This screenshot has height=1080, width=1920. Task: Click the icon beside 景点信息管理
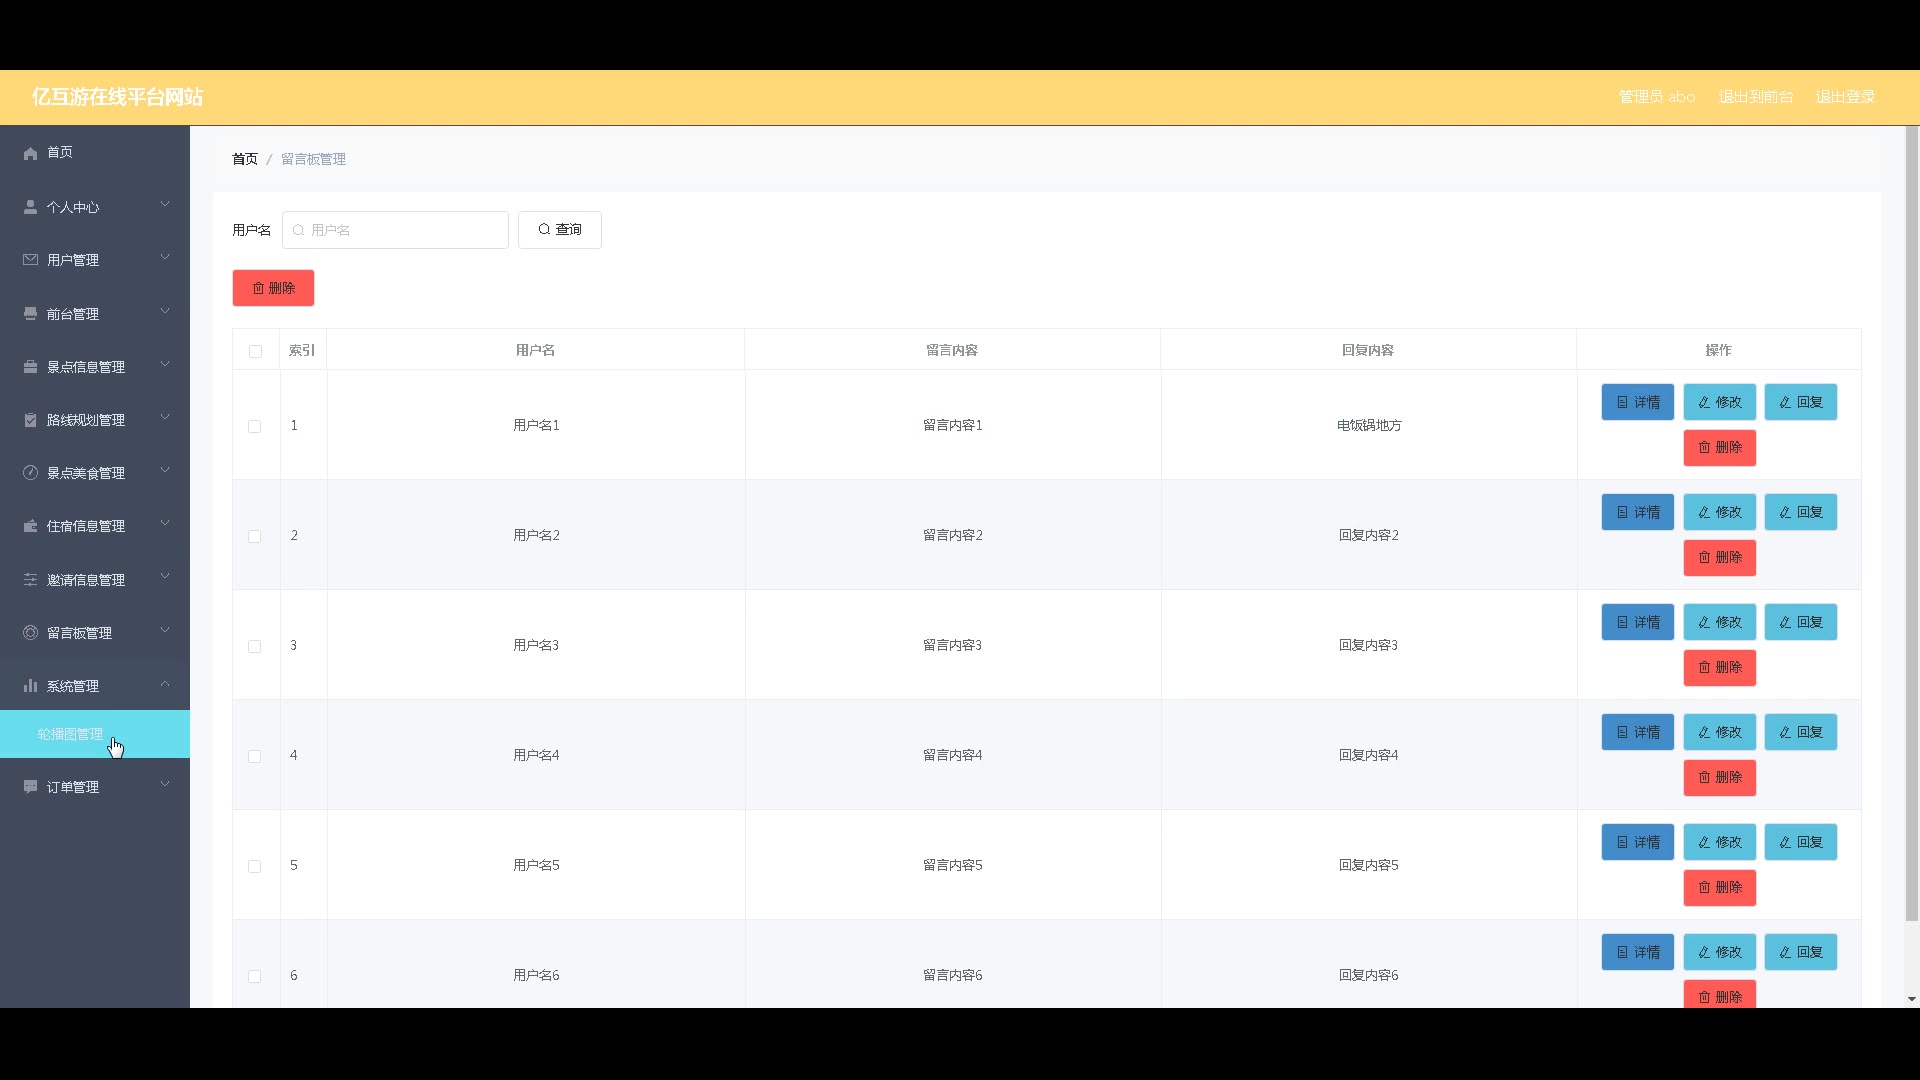(30, 367)
